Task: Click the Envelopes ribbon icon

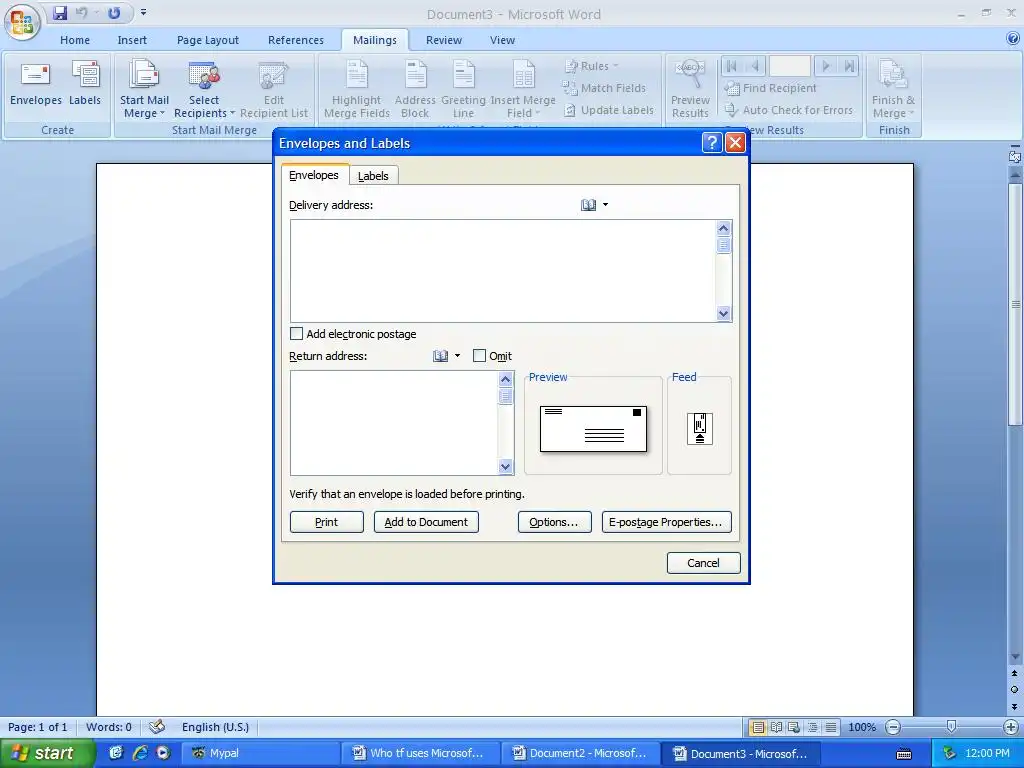Action: point(36,83)
